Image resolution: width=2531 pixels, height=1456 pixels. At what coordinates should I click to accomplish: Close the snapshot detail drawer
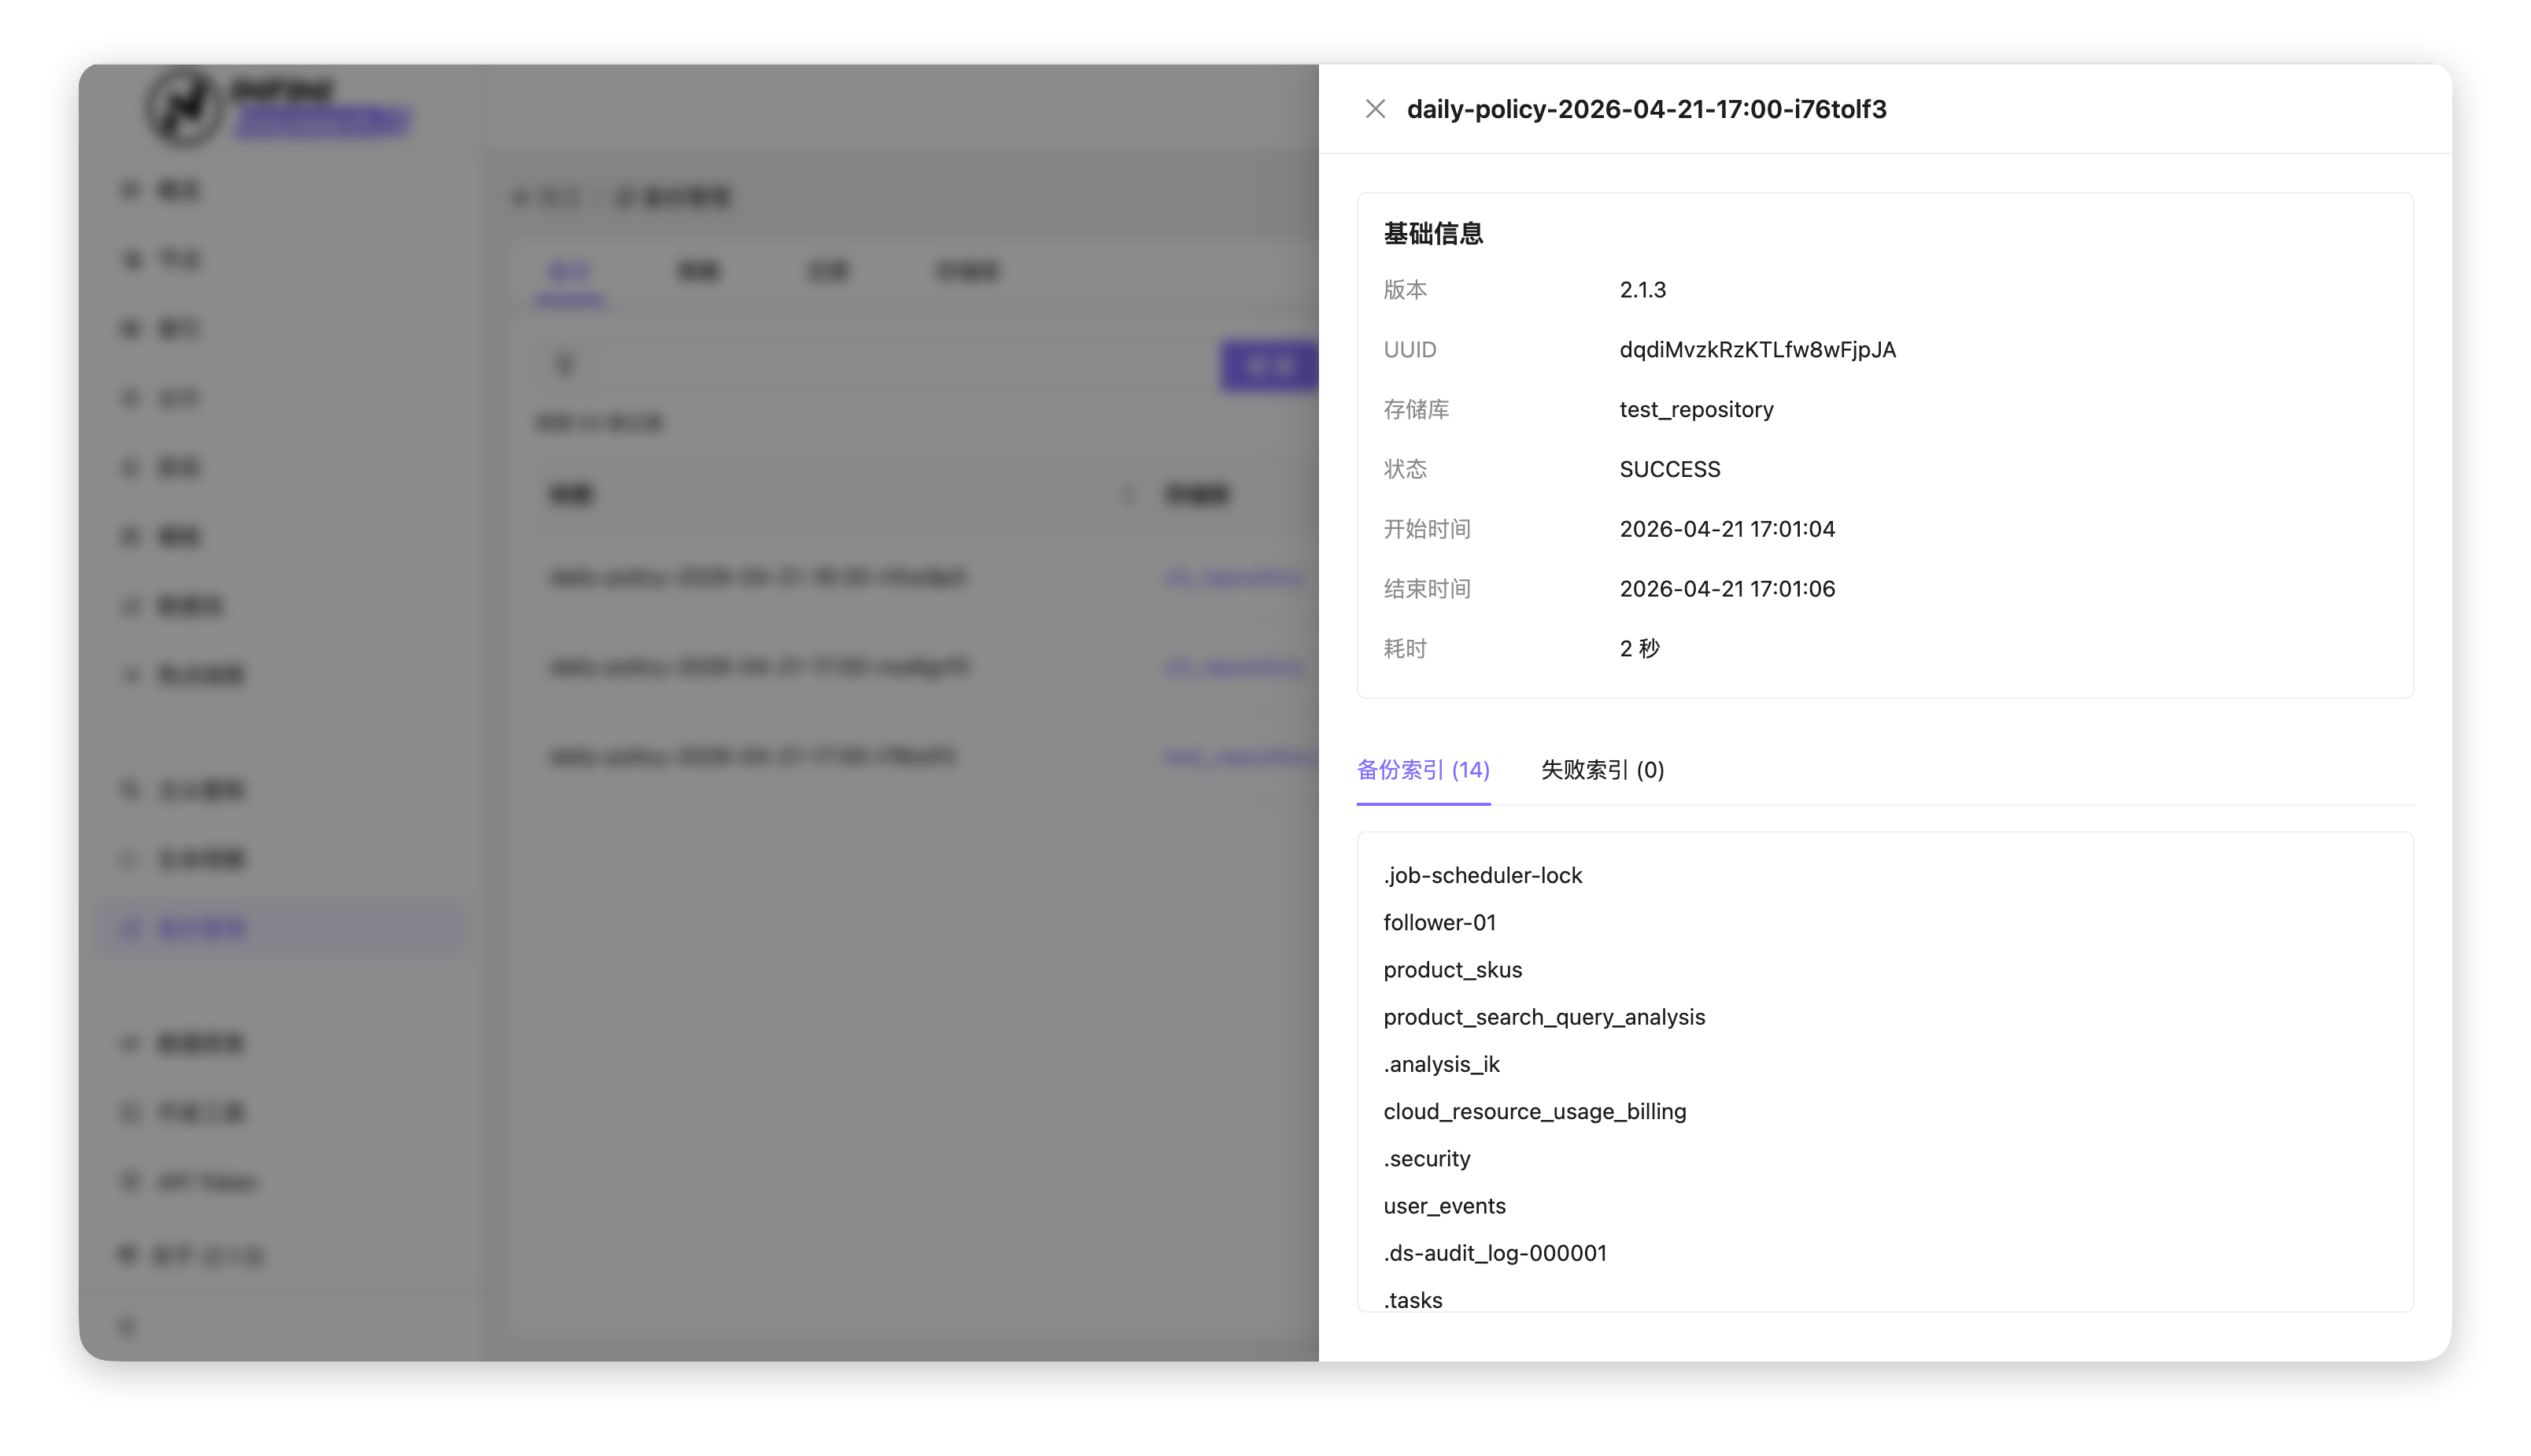point(1375,109)
